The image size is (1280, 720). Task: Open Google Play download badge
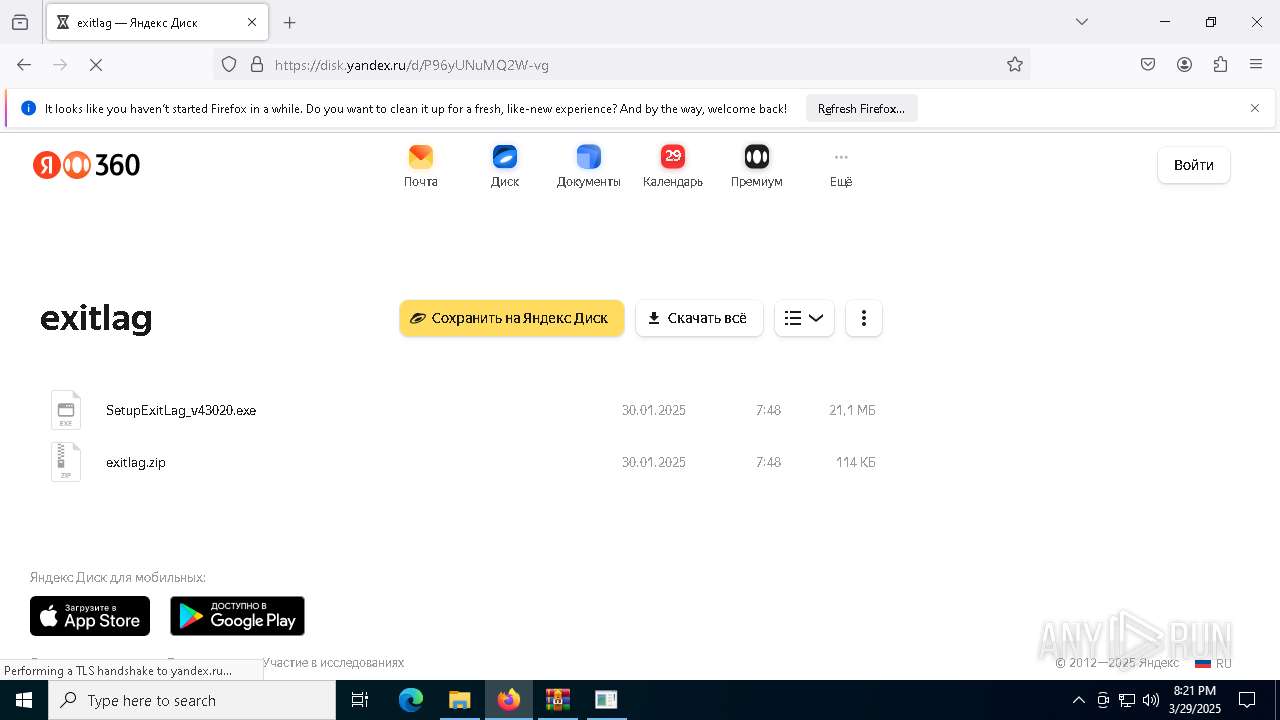pos(237,616)
